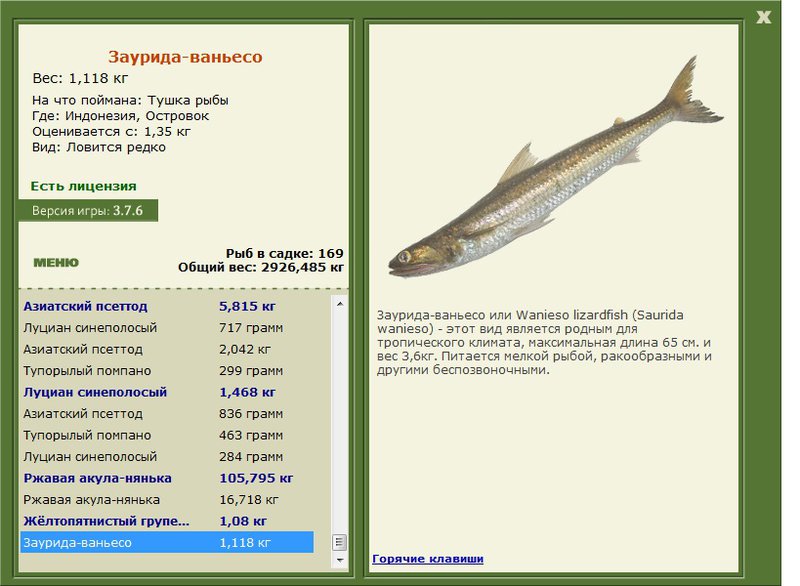The height and width of the screenshot is (586, 800).
Task: Click the На что поймана: Тушка рыбы line
Action: click(x=130, y=100)
